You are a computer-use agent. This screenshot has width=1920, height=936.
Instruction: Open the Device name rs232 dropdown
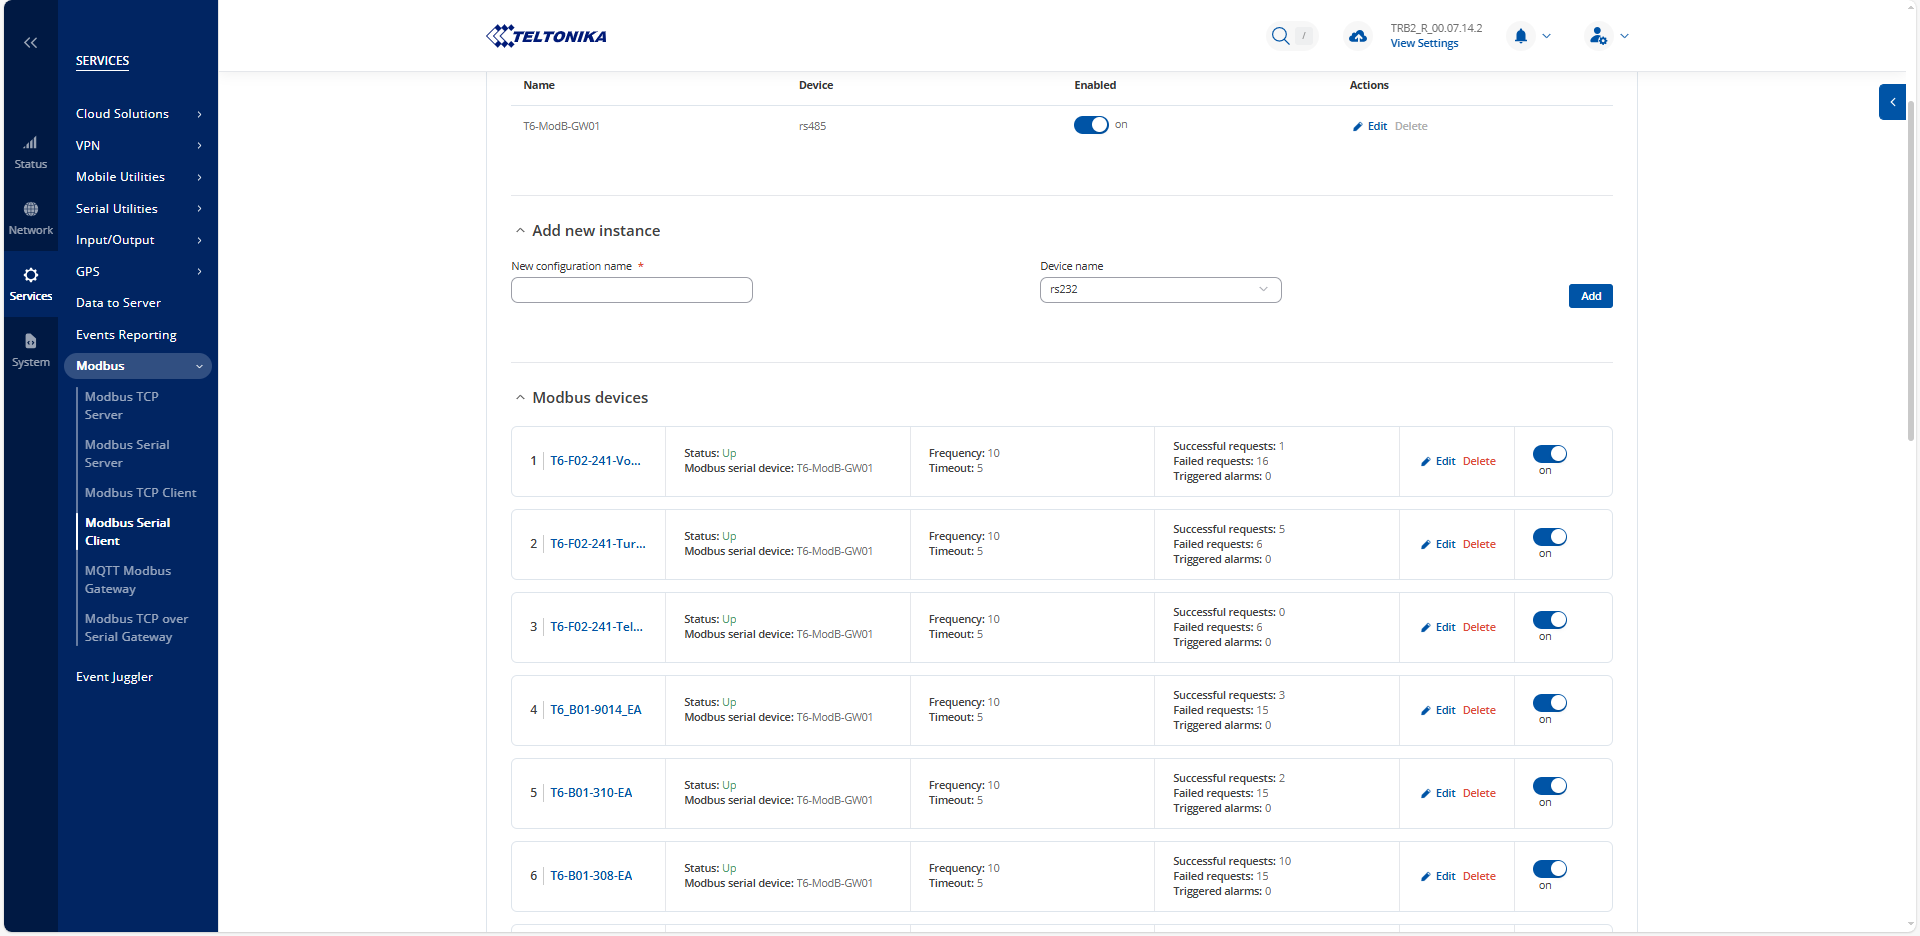1160,290
